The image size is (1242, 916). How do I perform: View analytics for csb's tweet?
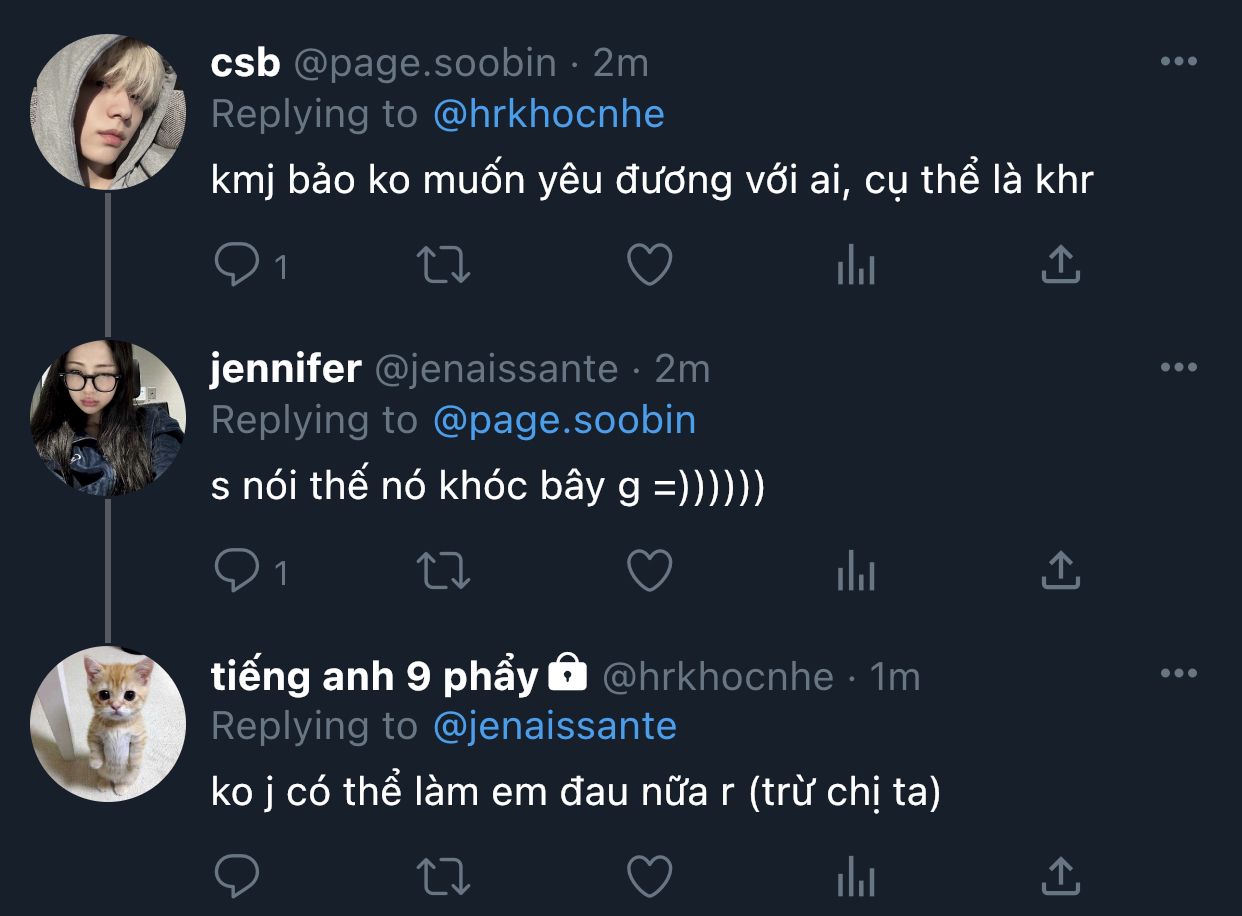855,267
